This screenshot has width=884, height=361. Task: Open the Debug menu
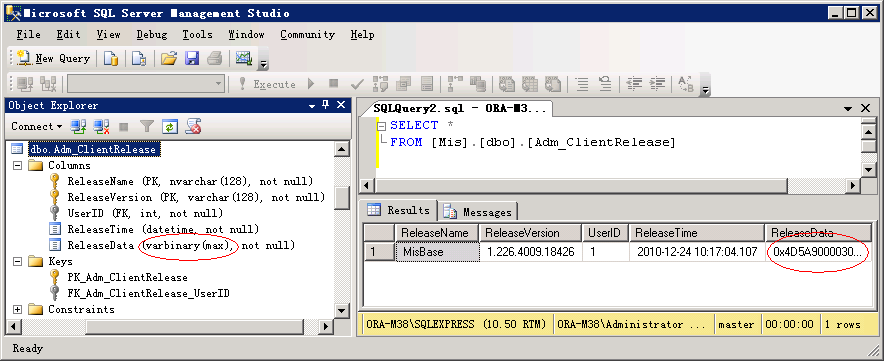pos(152,34)
